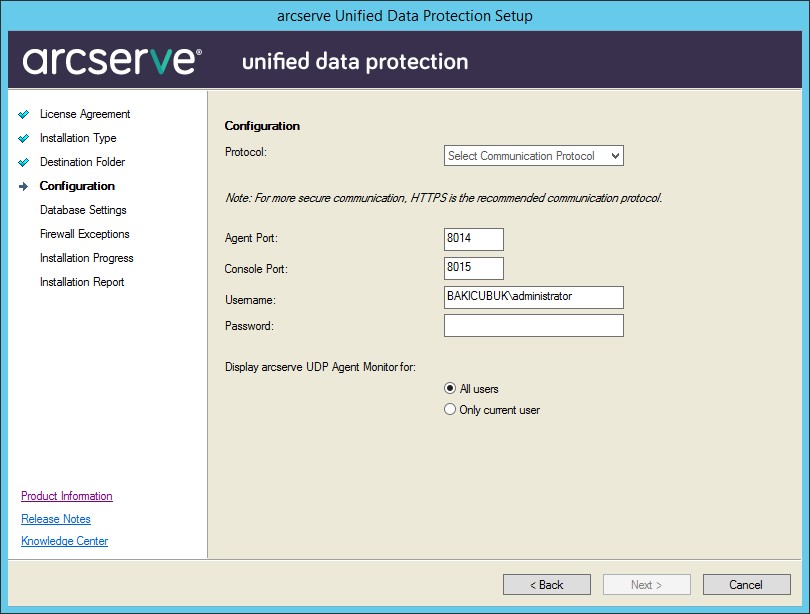Focus the Console Port field

(x=474, y=268)
